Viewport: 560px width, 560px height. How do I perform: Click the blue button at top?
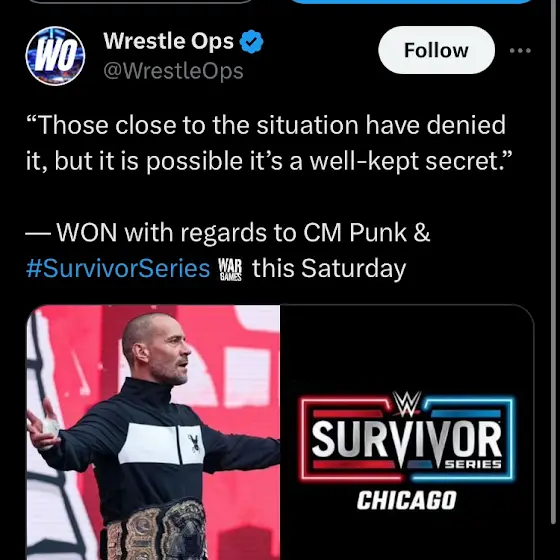[413, 1]
